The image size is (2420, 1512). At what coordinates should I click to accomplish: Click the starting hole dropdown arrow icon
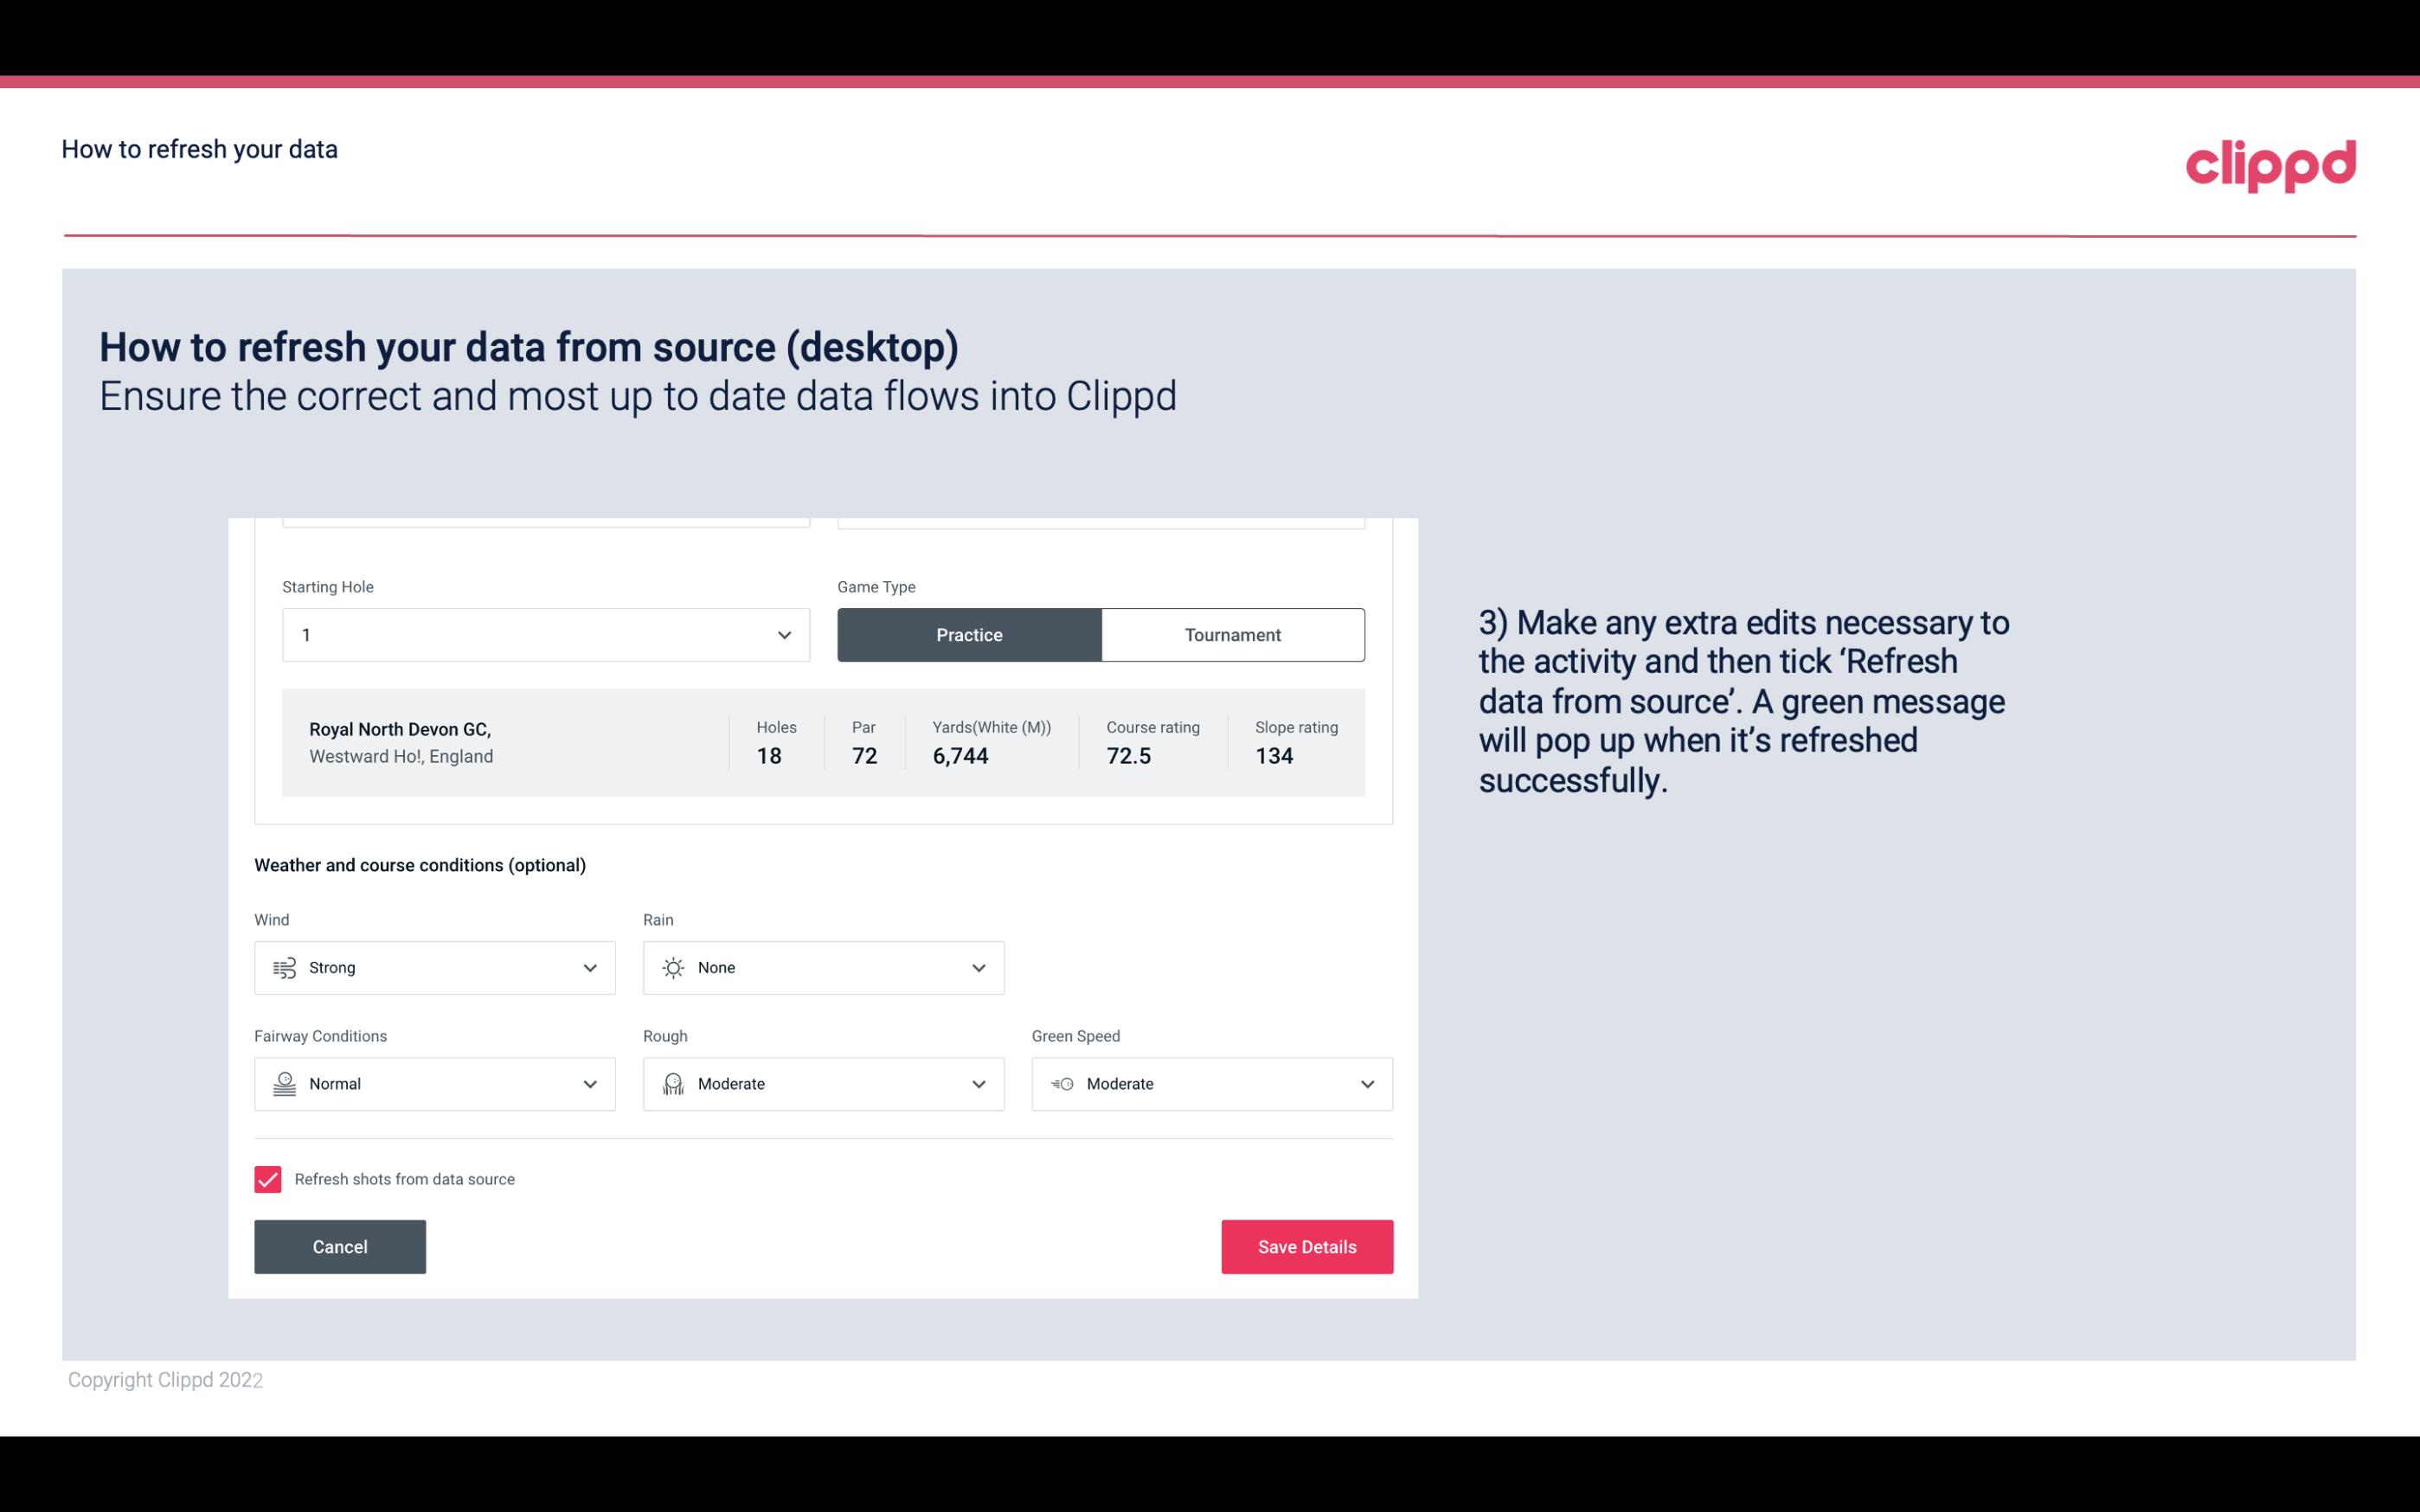[x=782, y=634]
